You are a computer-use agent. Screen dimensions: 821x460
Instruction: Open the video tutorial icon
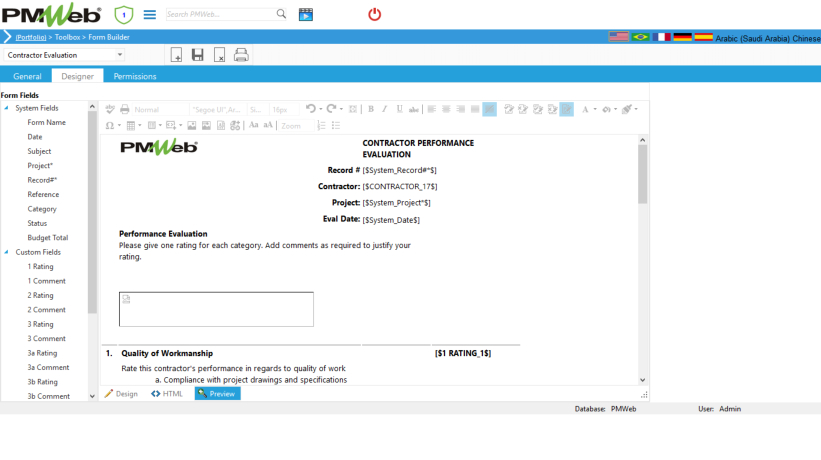coord(305,14)
